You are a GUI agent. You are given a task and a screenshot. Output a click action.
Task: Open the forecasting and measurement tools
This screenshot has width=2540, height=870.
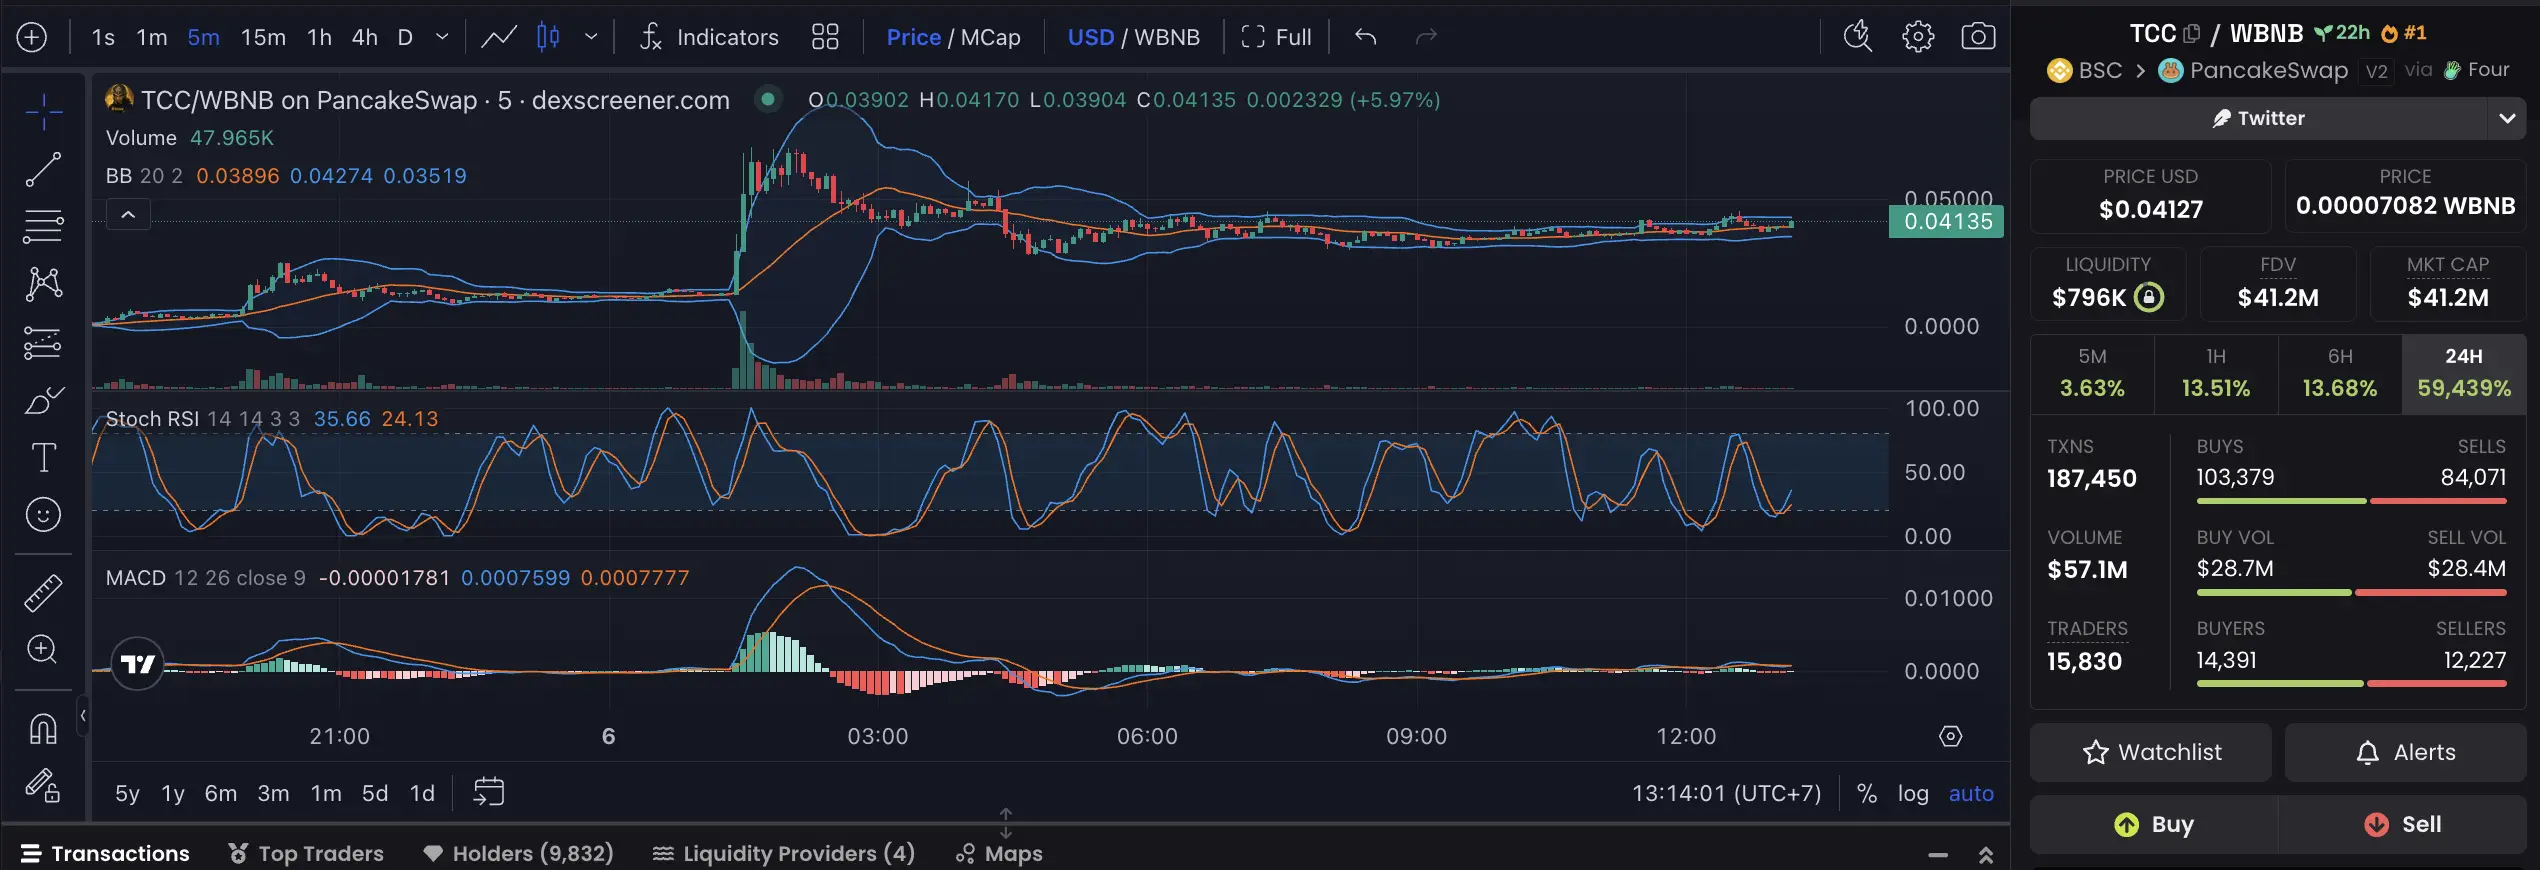[43, 343]
